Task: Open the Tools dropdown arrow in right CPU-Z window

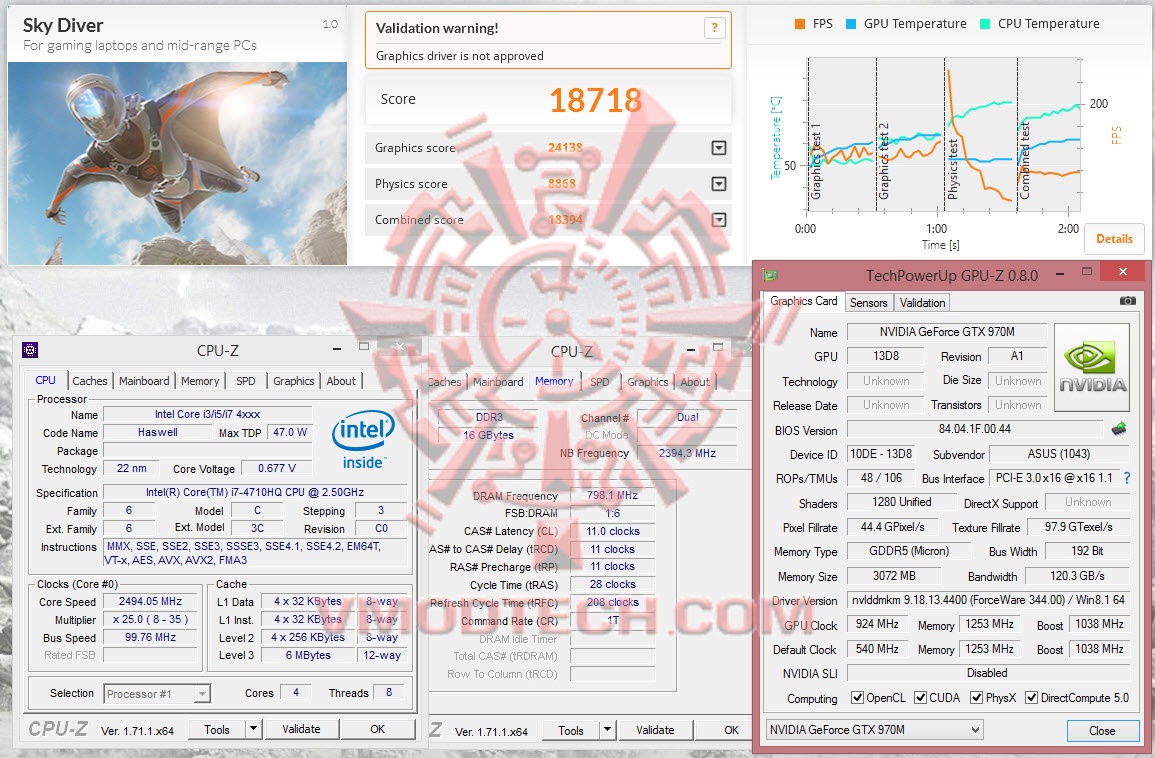Action: tap(607, 731)
